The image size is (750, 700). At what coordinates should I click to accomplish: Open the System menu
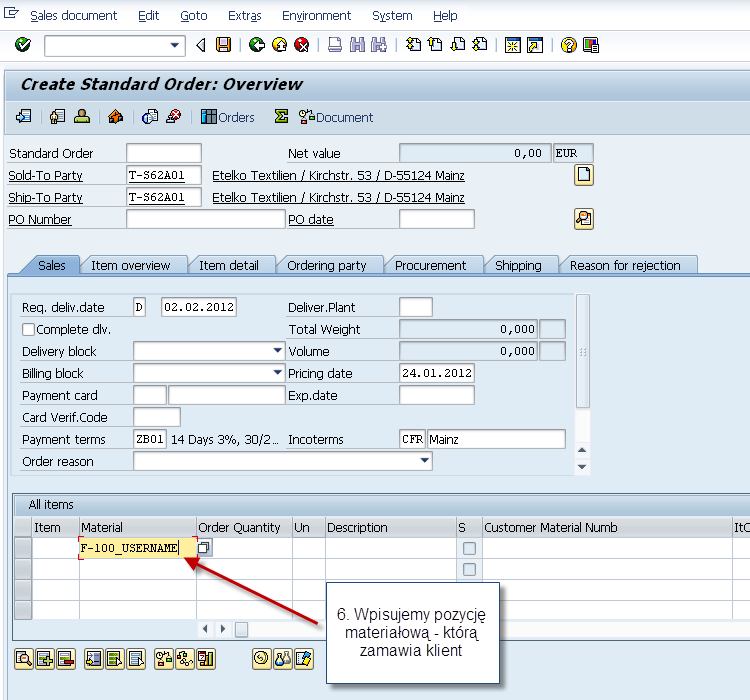coord(392,16)
